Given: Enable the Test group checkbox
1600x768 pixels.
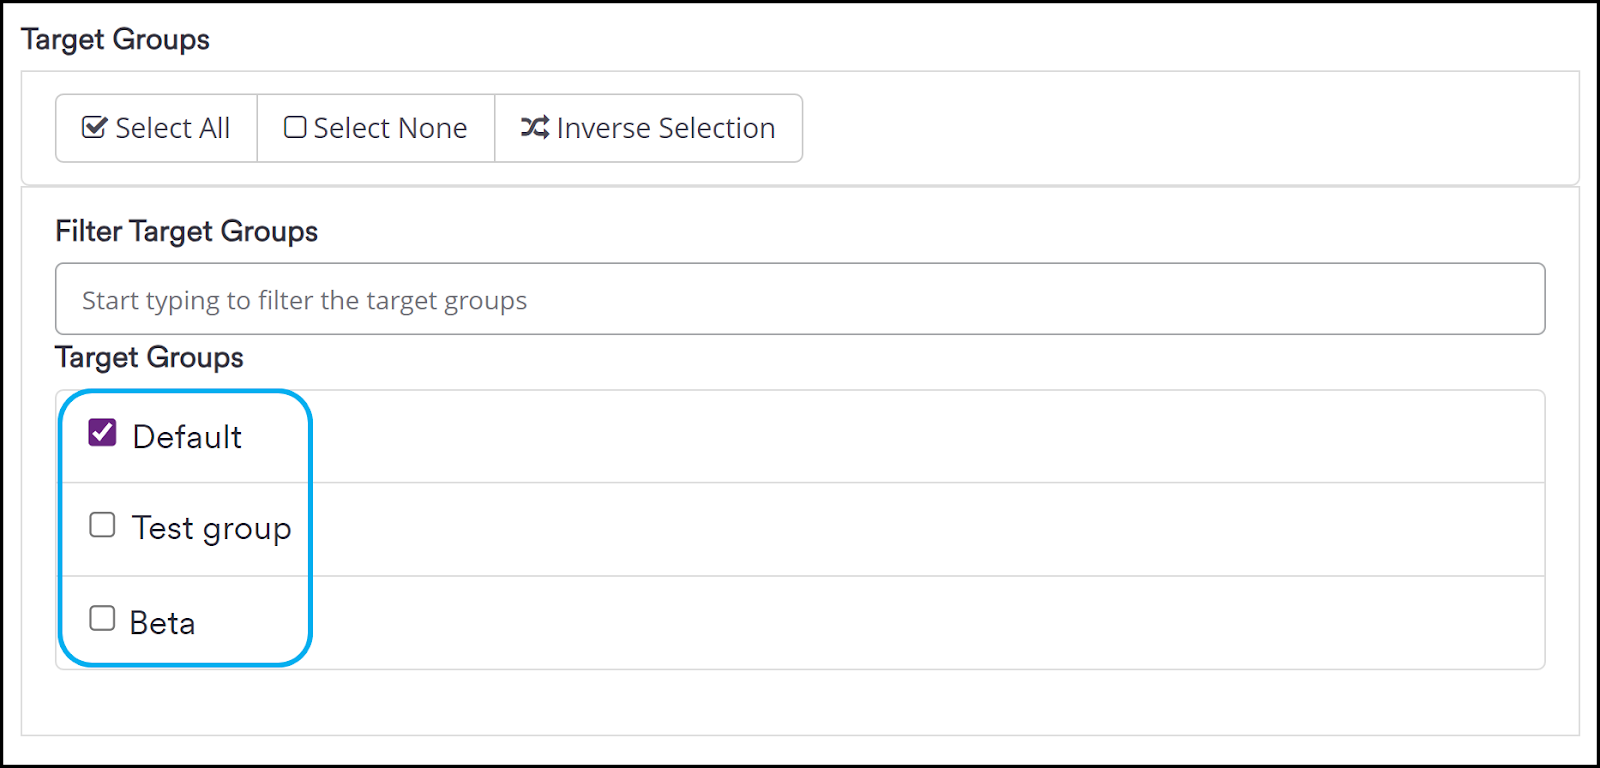Looking at the screenshot, I should point(102,525).
